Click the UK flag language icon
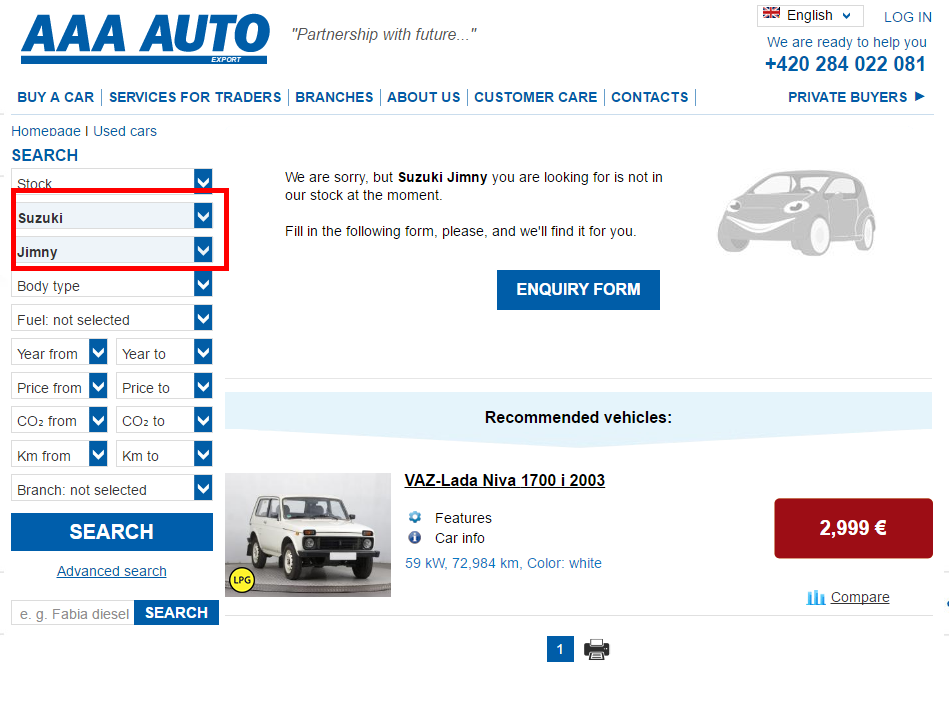The width and height of the screenshot is (949, 715). tap(771, 13)
